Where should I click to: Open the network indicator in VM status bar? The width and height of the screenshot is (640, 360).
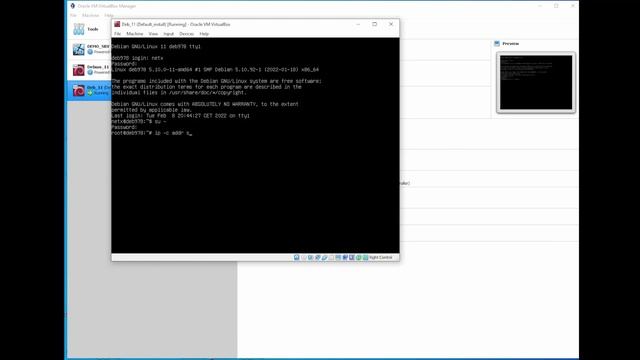click(318, 258)
